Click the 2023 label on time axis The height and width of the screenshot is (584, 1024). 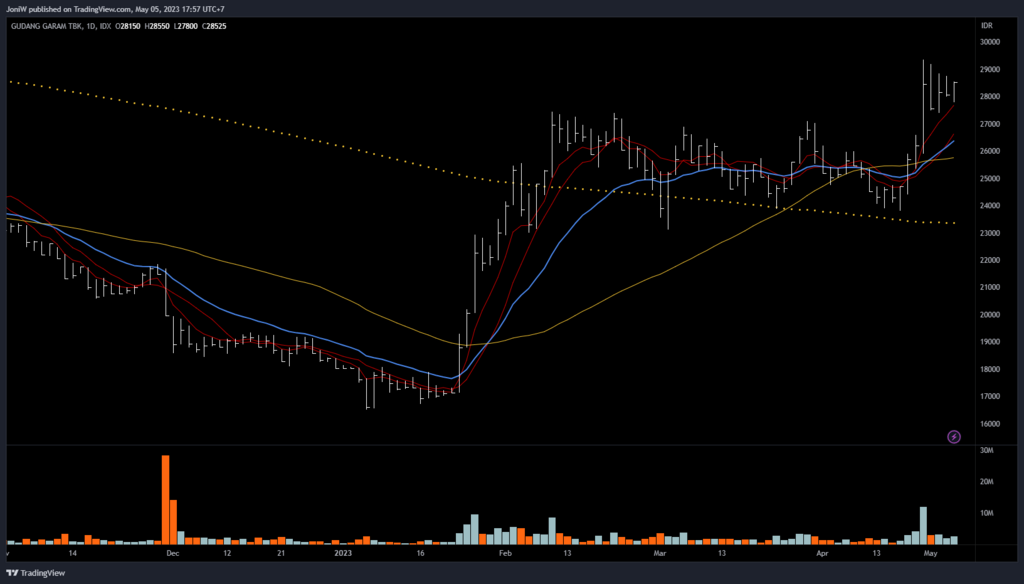(343, 552)
